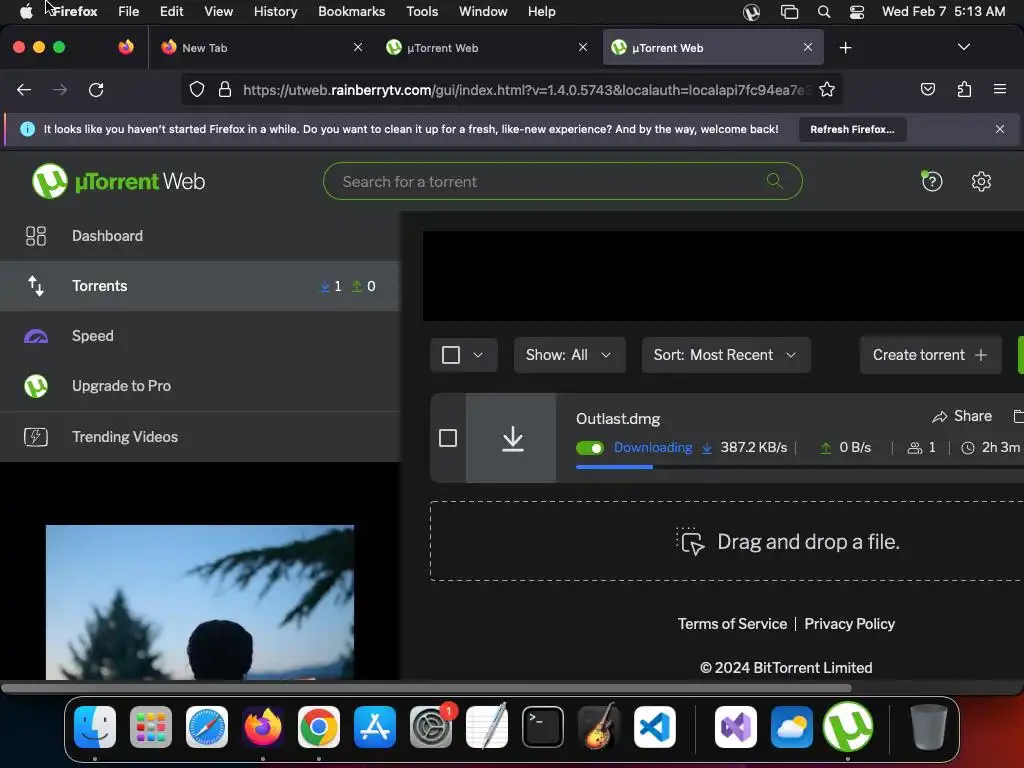This screenshot has height=768, width=1024.
Task: Open µTorrent app from the Dock
Action: point(848,727)
